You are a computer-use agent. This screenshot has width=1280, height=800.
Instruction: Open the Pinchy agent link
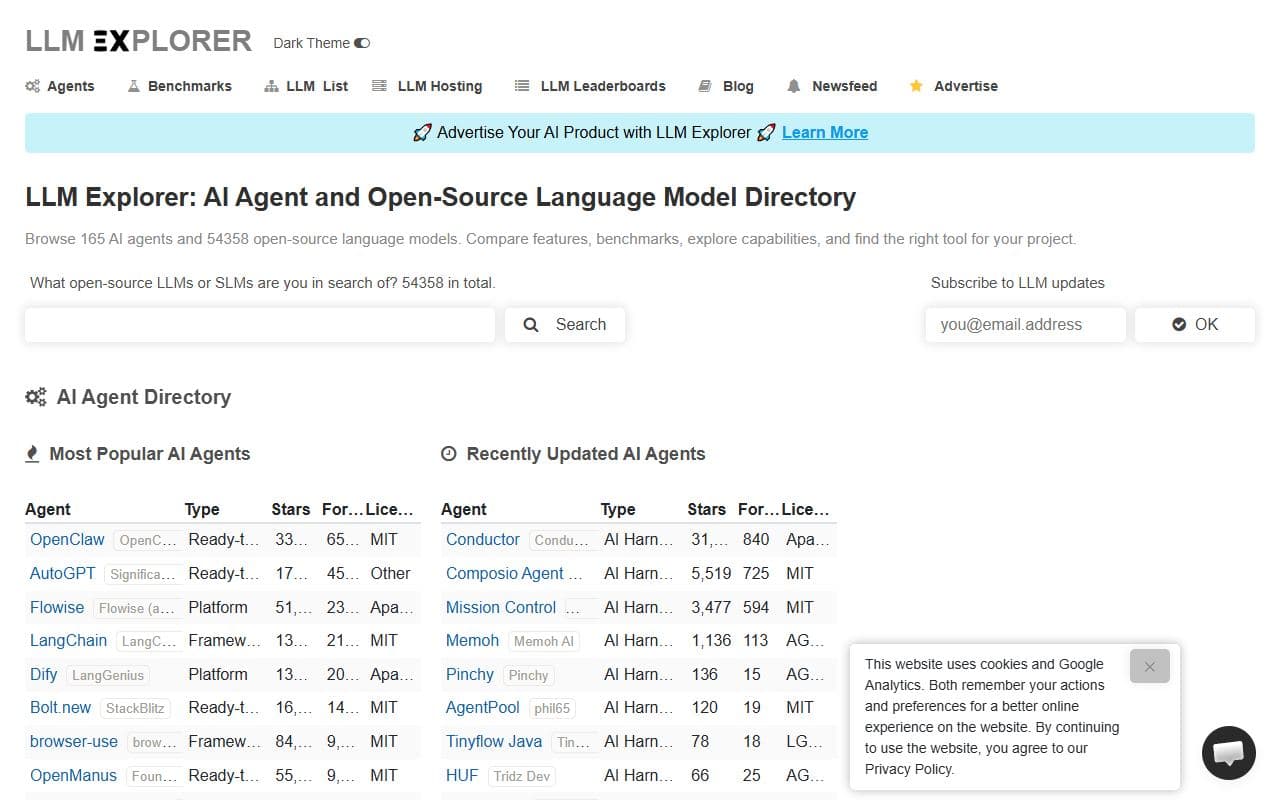(470, 674)
